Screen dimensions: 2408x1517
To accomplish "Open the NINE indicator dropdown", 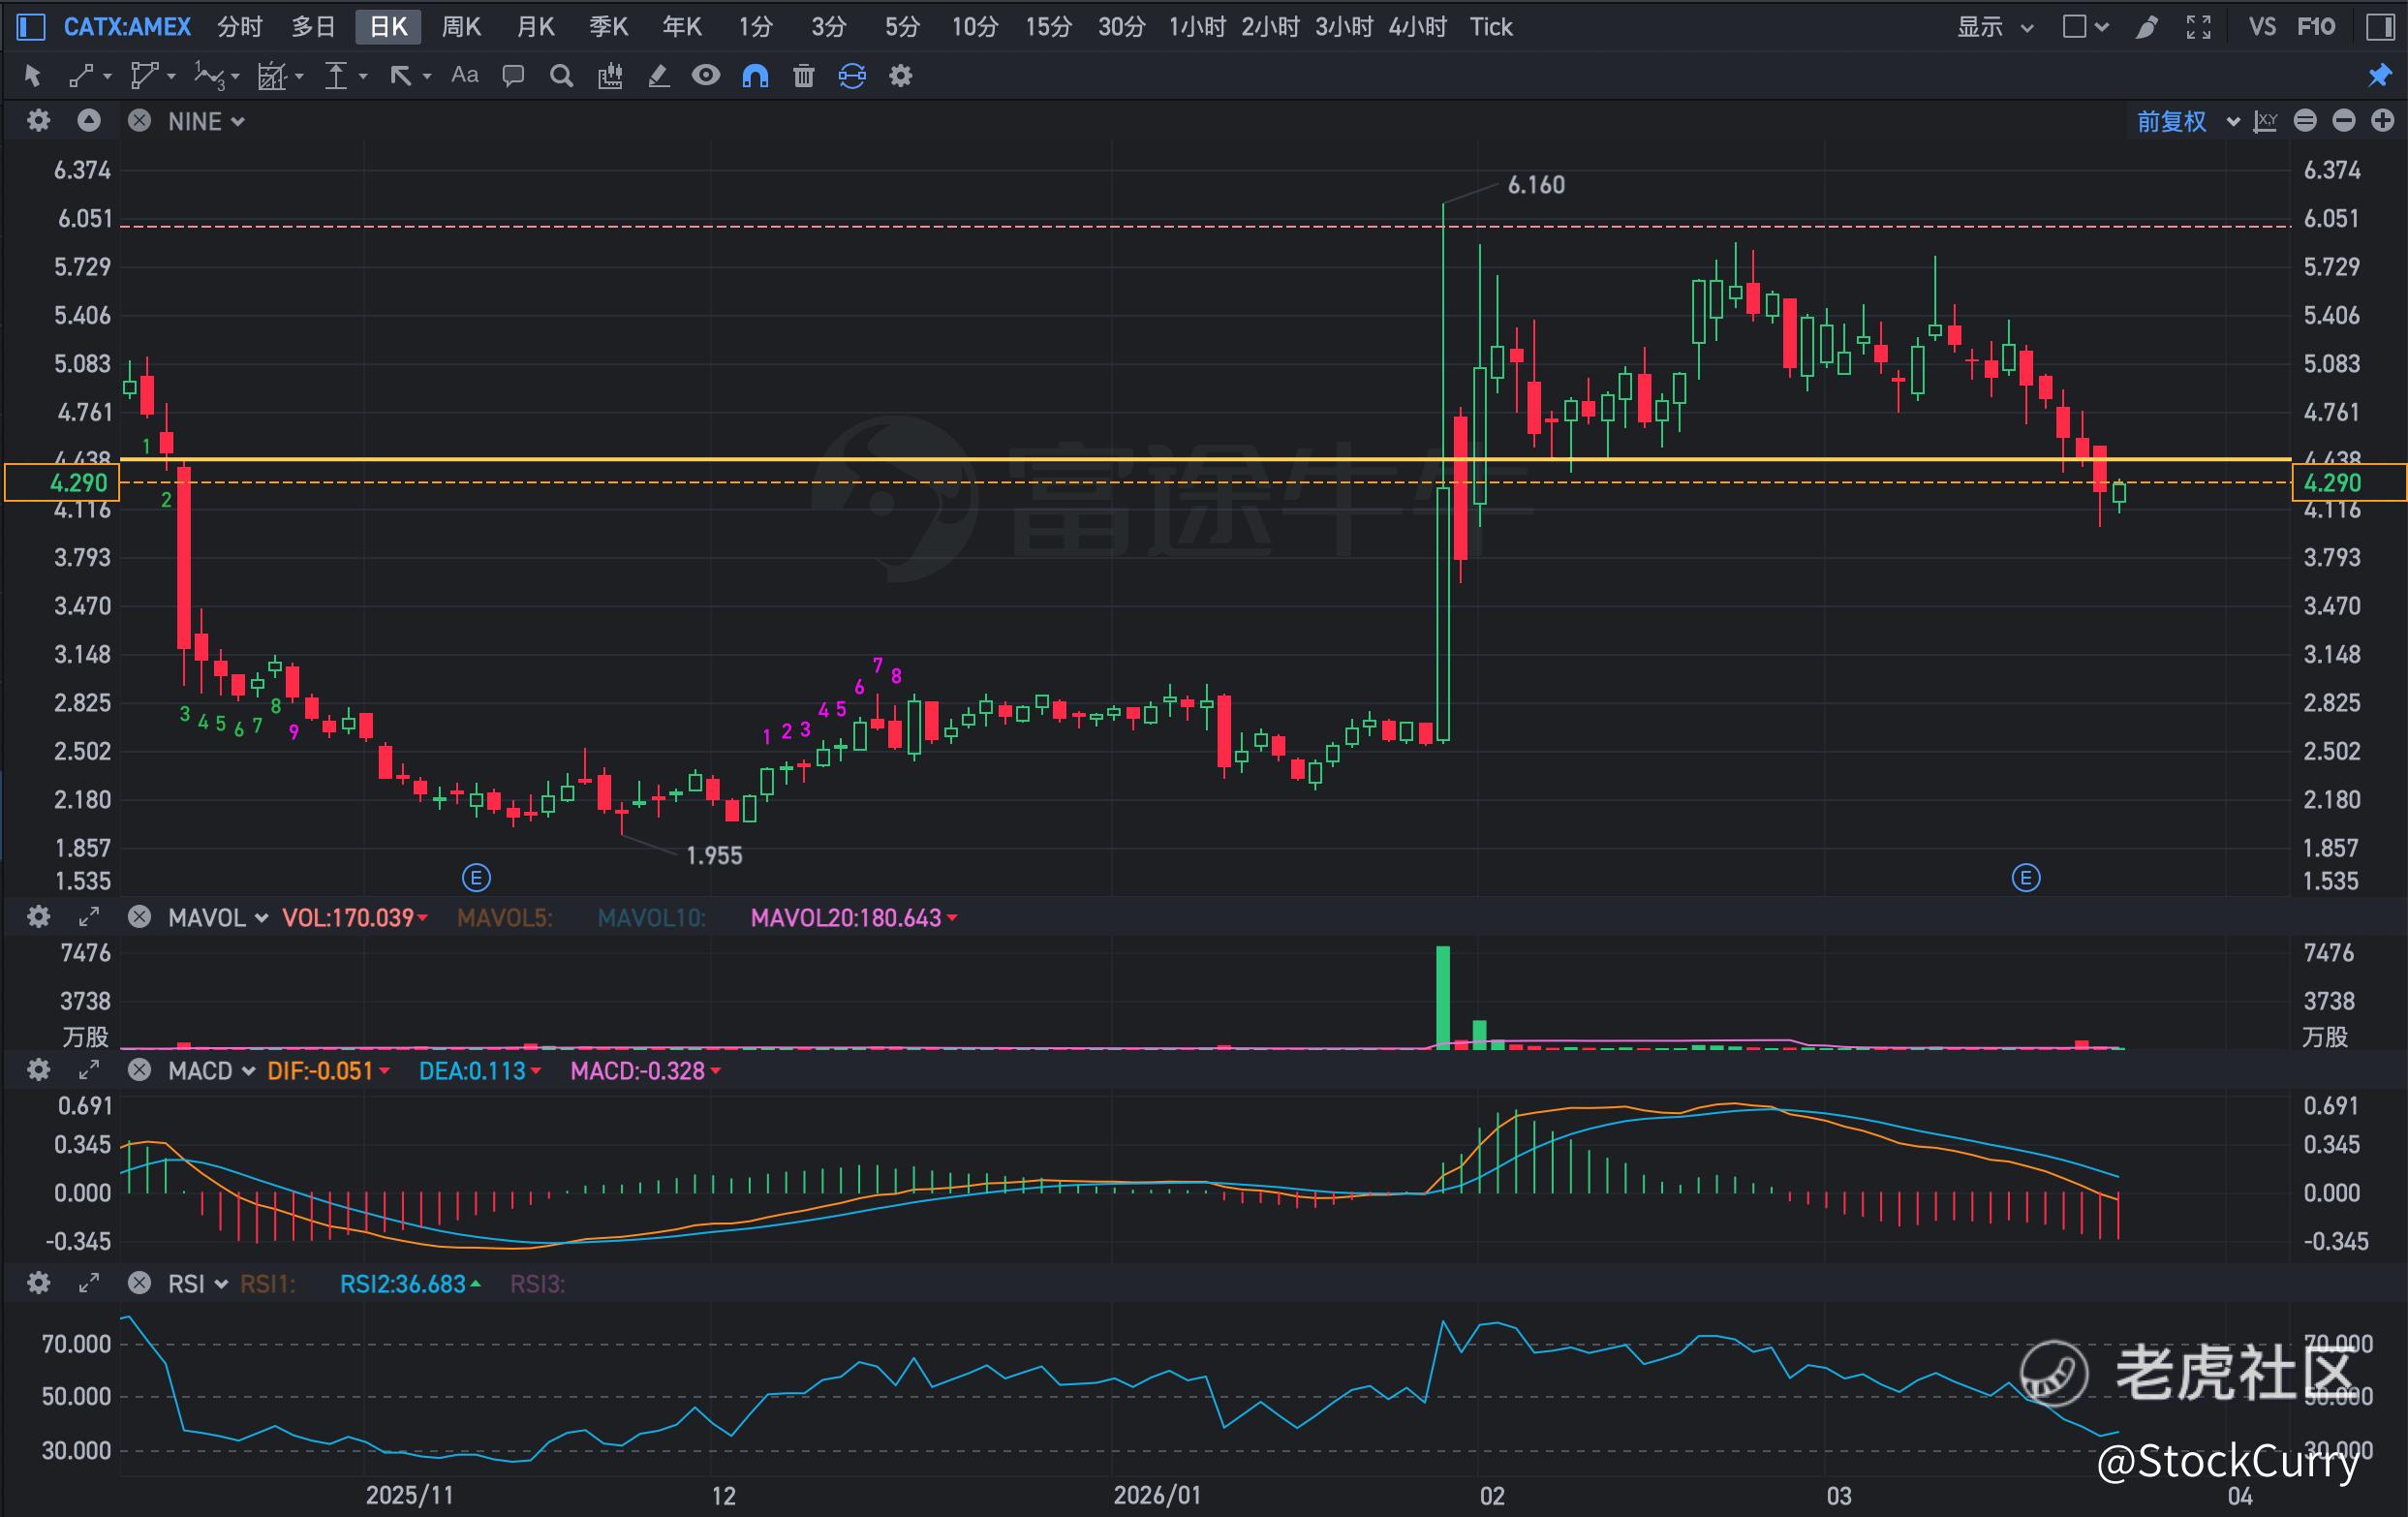I will click(x=206, y=122).
